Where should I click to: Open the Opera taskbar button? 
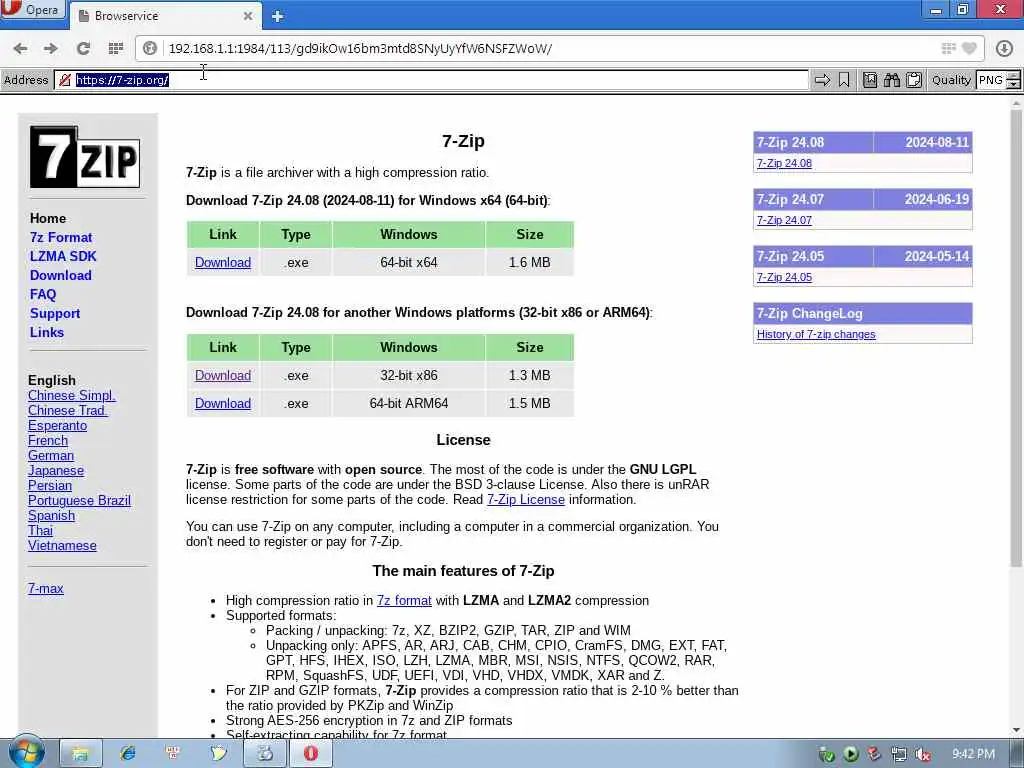click(x=311, y=754)
